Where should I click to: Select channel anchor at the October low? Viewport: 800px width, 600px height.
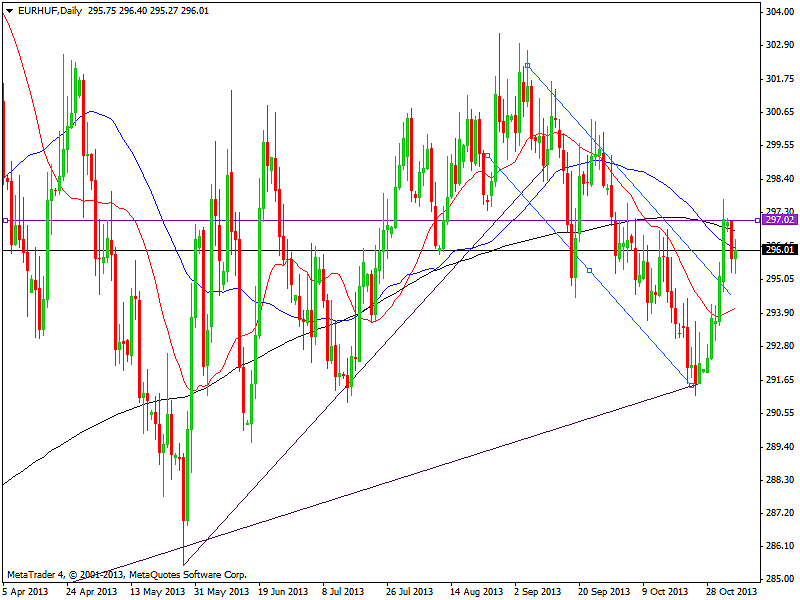point(693,385)
